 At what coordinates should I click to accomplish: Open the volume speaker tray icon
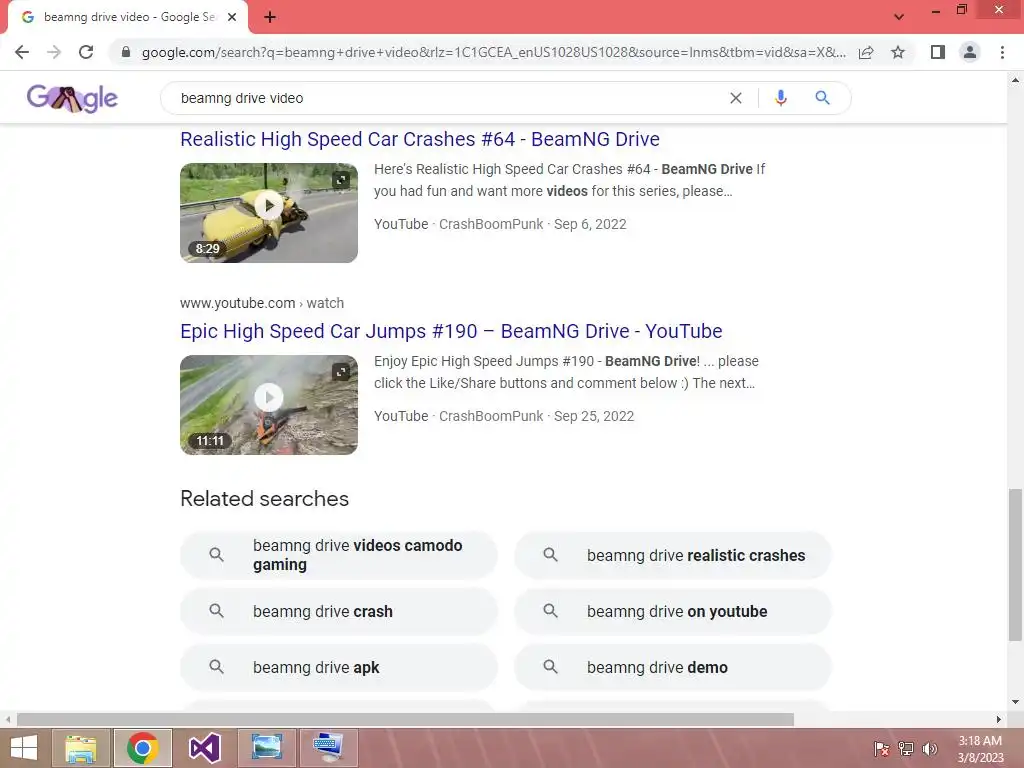pyautogui.click(x=929, y=749)
